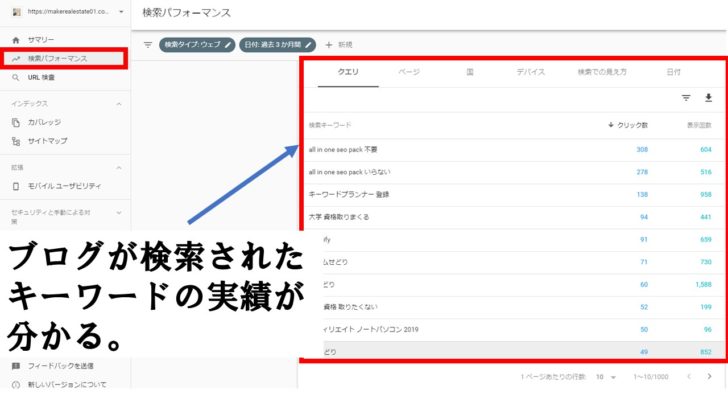Viewport: 728px width, 410px height.
Task: Click the table filter icon beside download
Action: pyautogui.click(x=686, y=98)
